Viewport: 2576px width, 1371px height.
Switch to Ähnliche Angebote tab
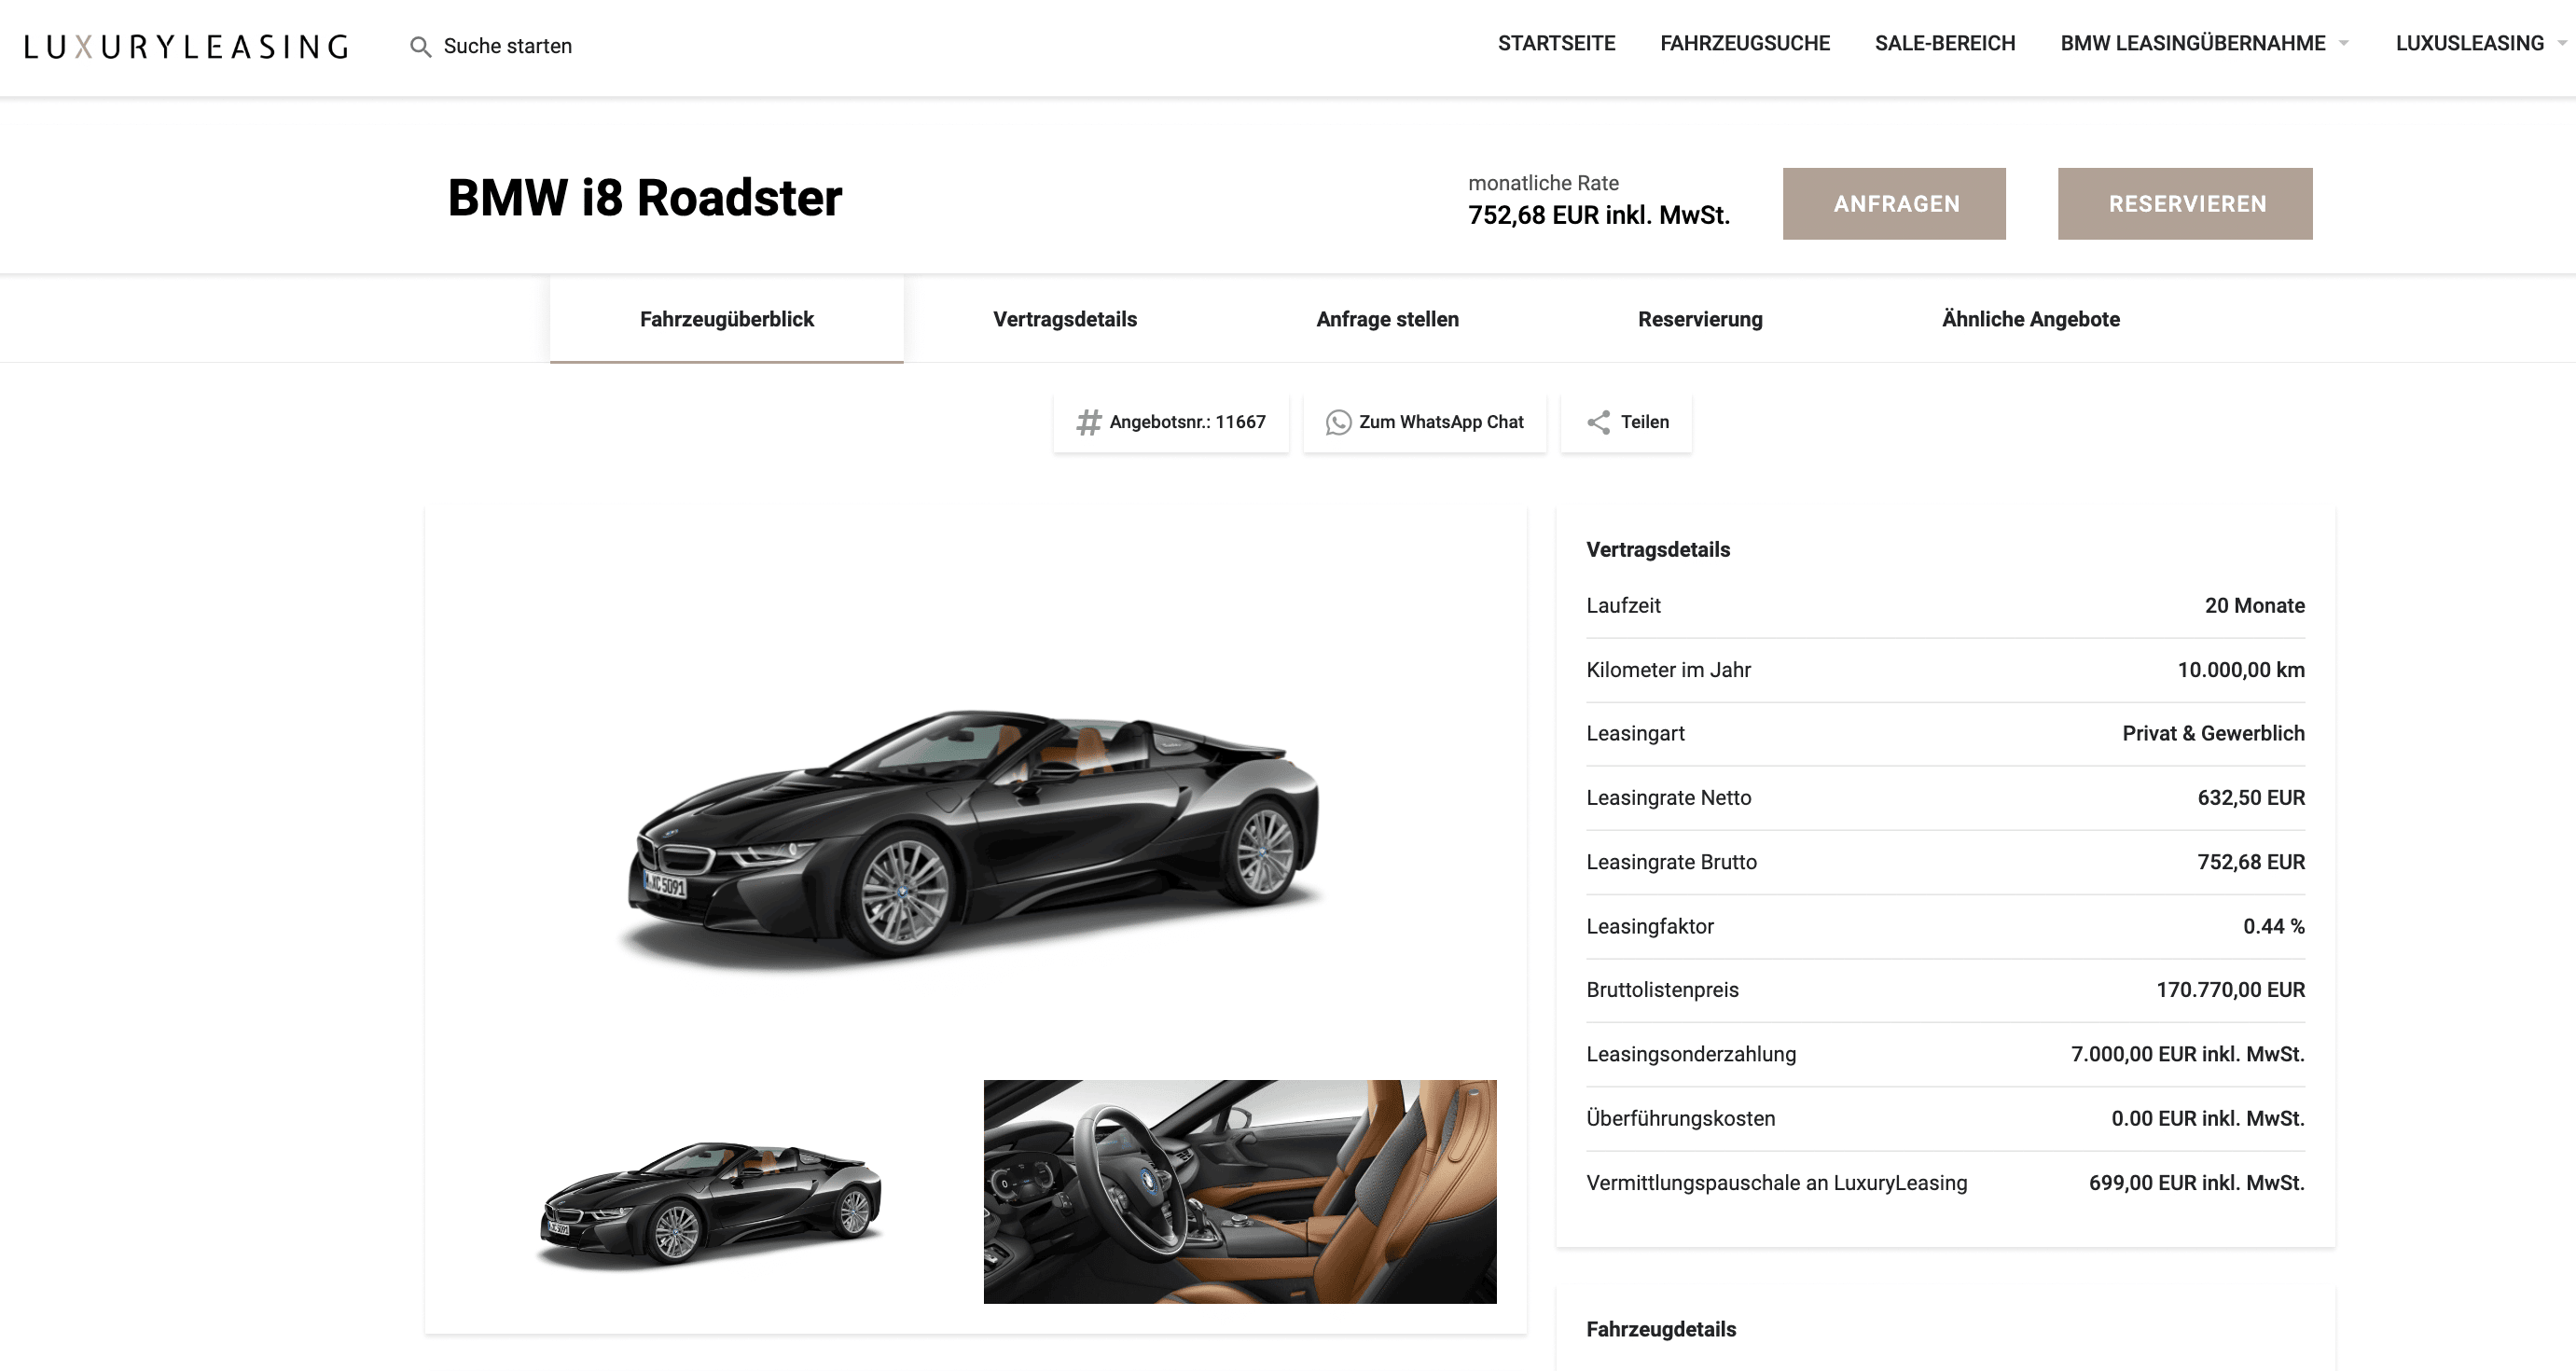[2030, 319]
